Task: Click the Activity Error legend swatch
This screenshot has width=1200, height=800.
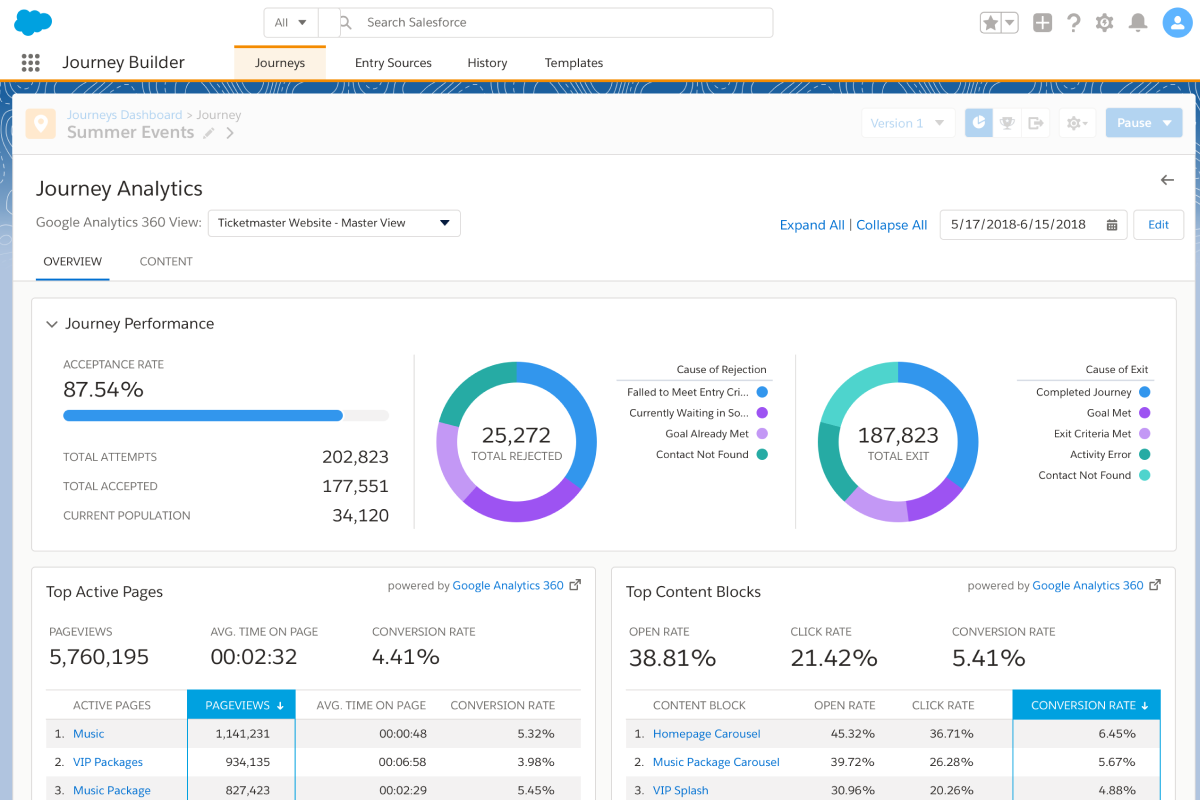Action: click(x=1144, y=455)
